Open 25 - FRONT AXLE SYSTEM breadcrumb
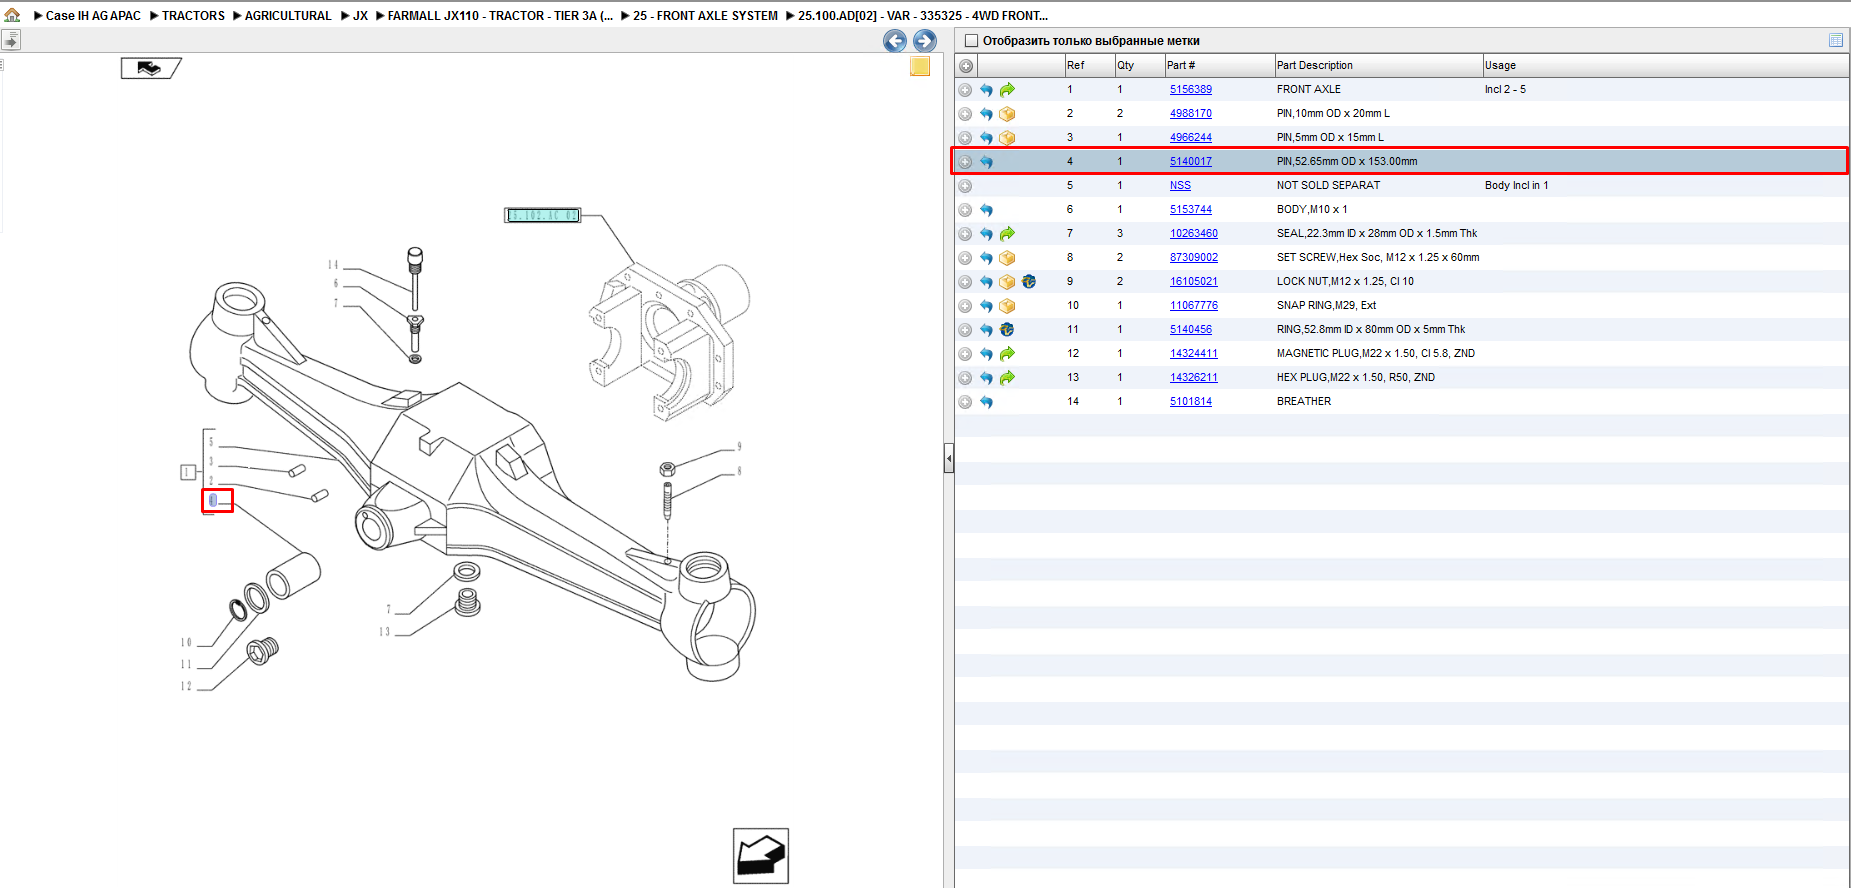Viewport: 1851px width, 888px height. point(706,16)
